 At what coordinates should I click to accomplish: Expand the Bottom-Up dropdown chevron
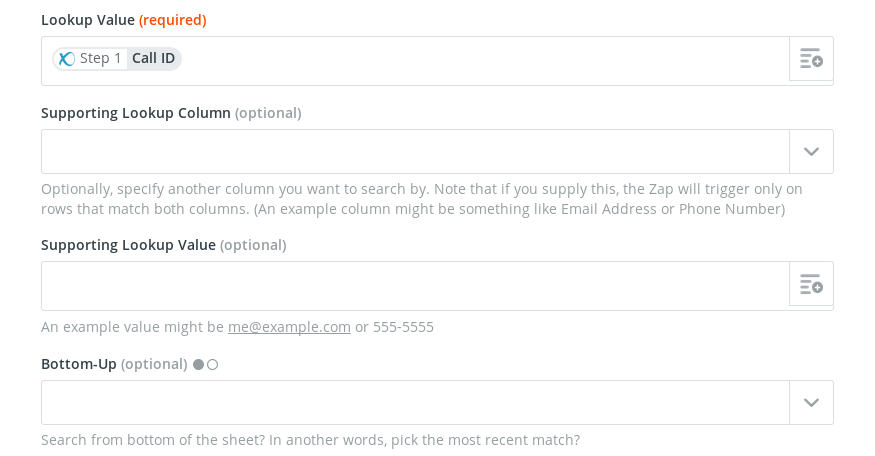pyautogui.click(x=811, y=402)
